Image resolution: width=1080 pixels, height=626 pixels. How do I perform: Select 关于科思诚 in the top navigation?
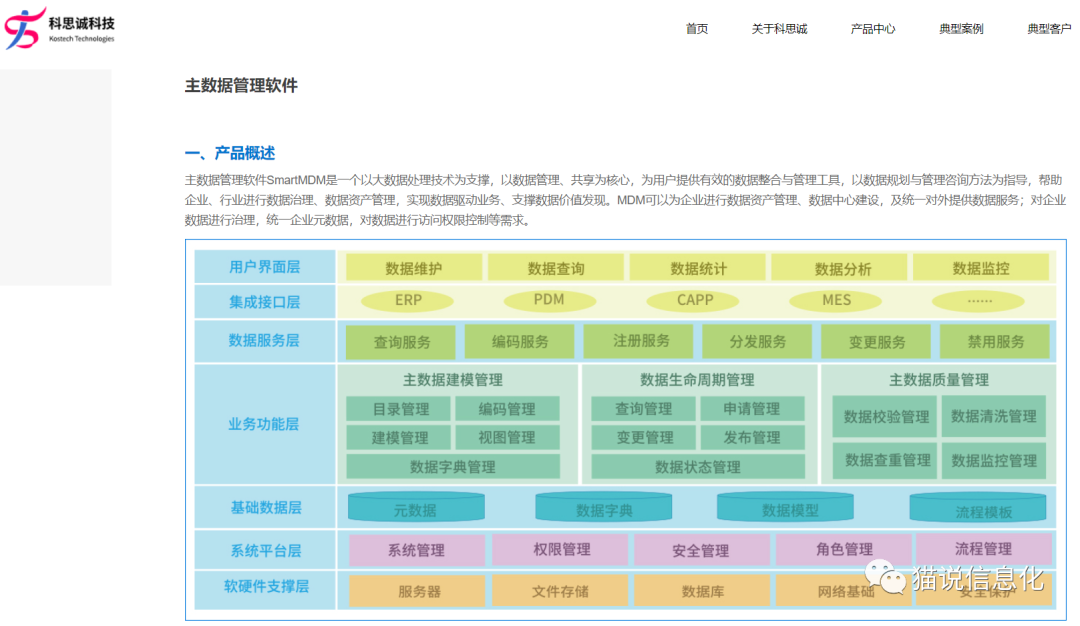[x=779, y=29]
